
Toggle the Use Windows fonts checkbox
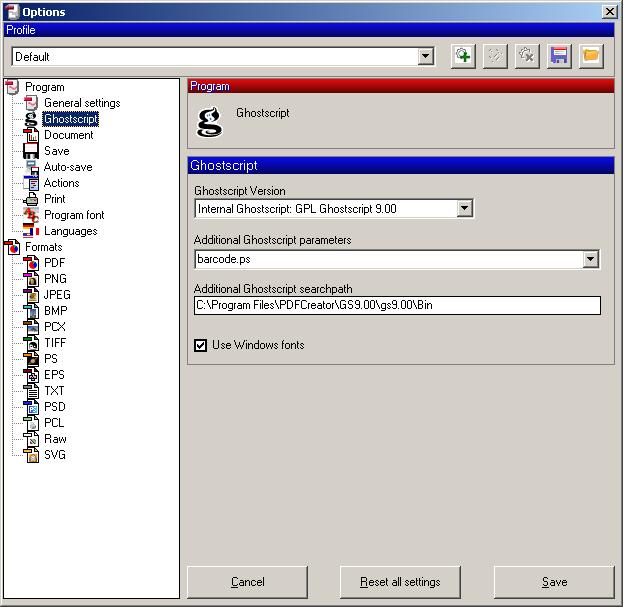pyautogui.click(x=201, y=345)
